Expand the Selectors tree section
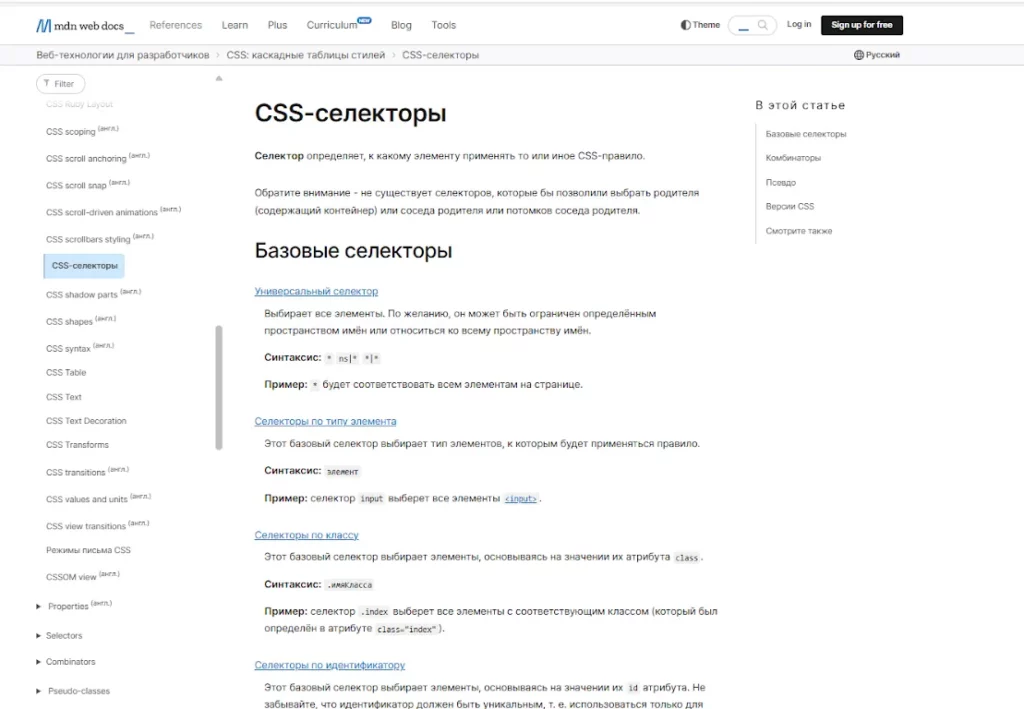This screenshot has height=709, width=1024. click(39, 635)
